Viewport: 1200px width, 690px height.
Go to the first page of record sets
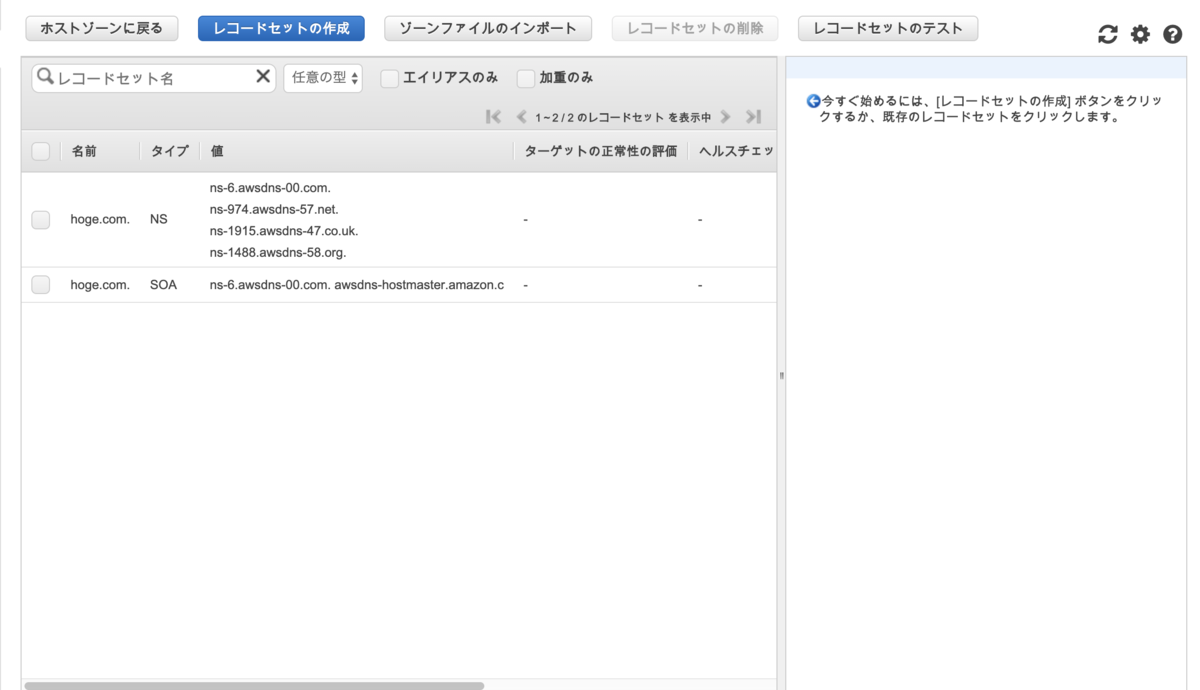pyautogui.click(x=492, y=117)
